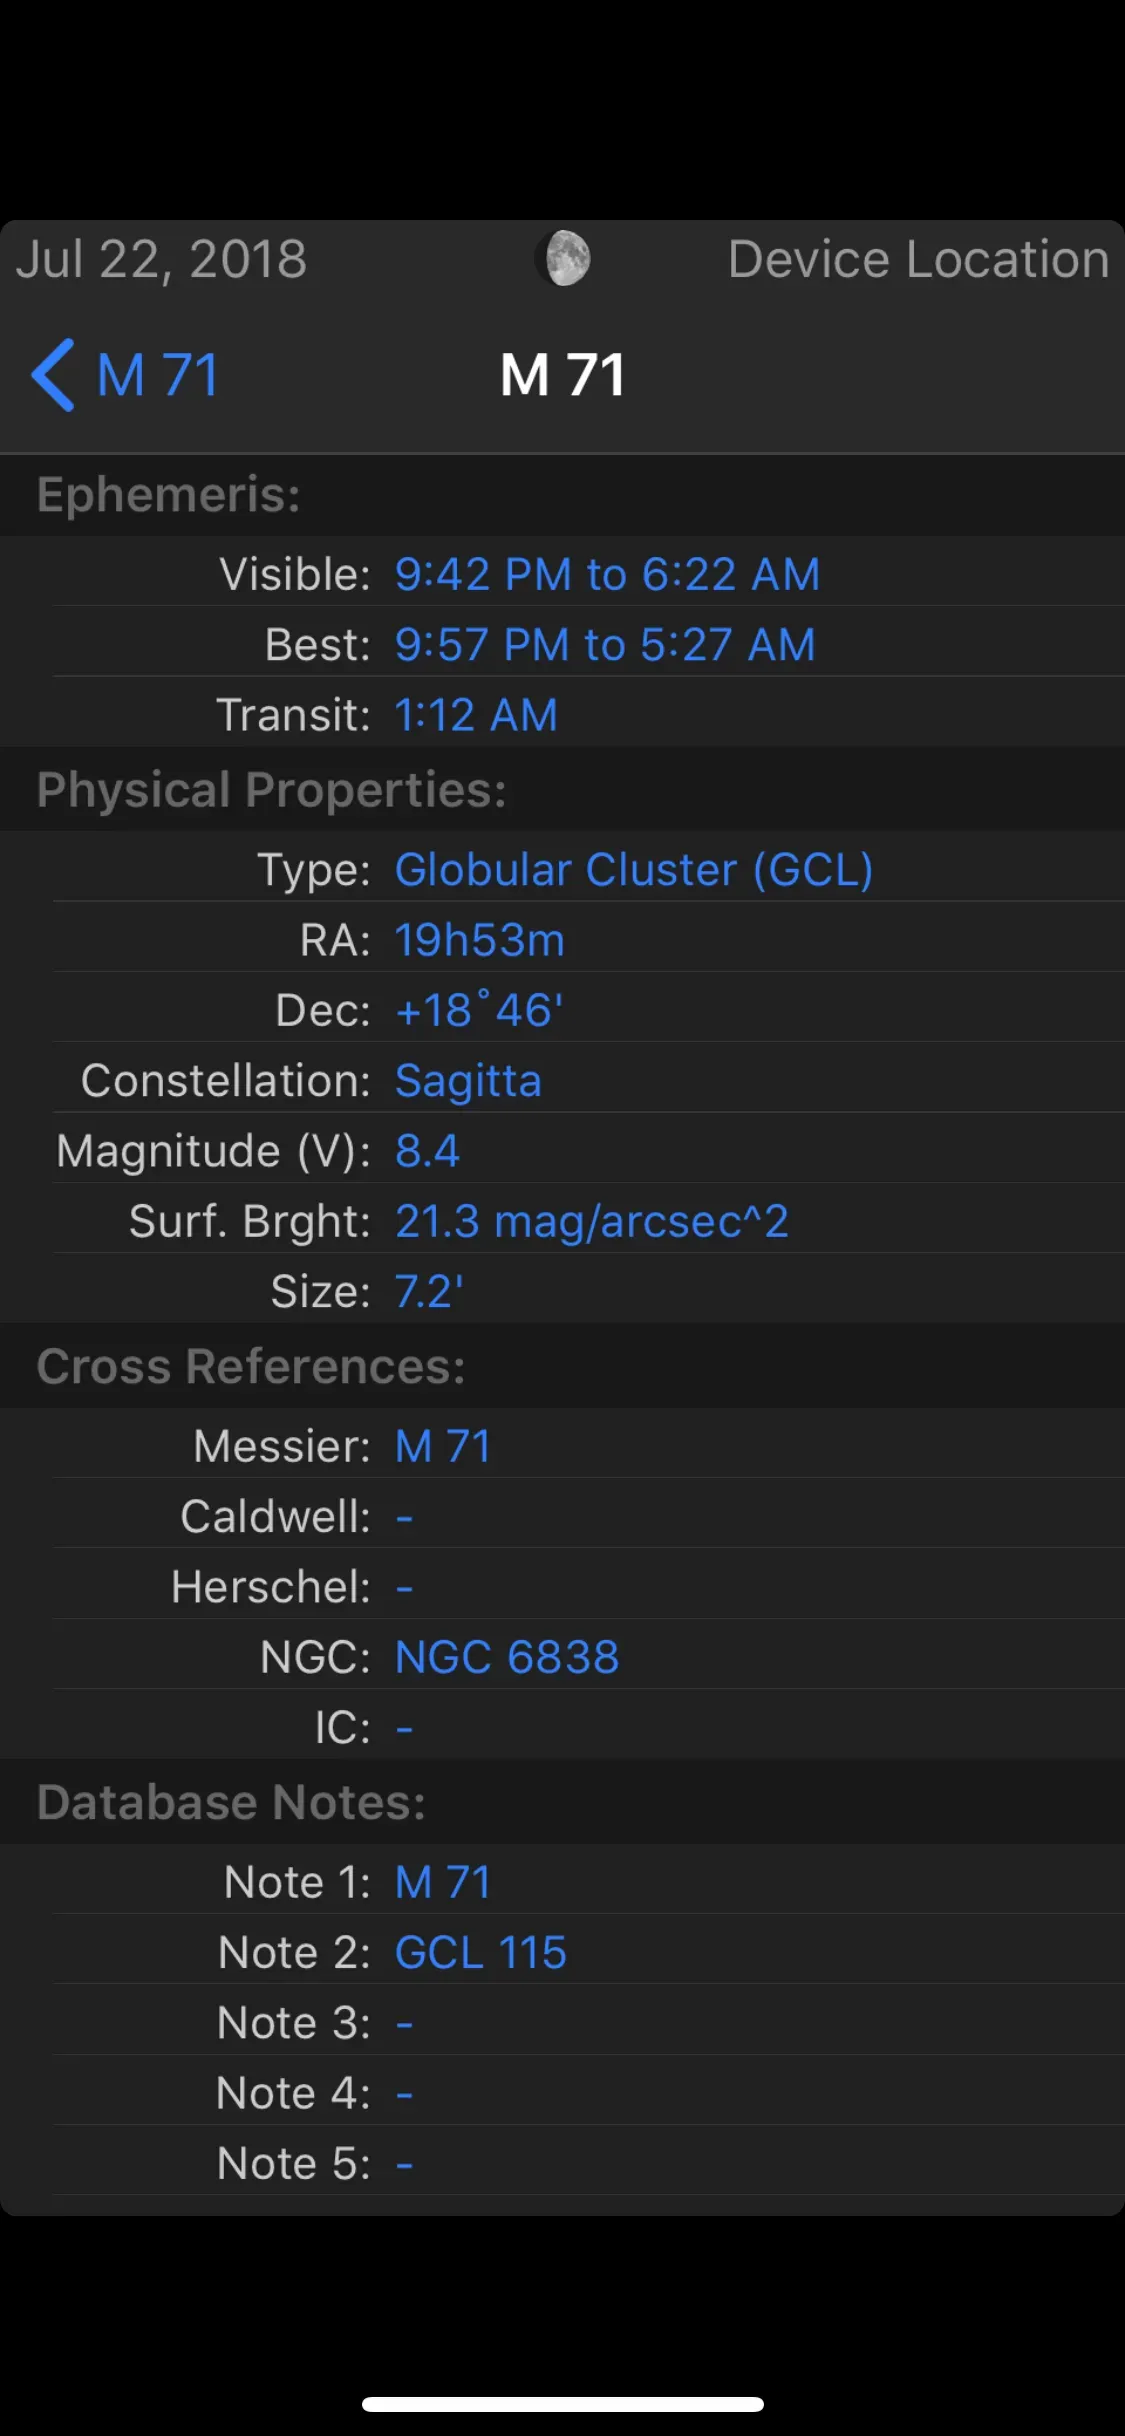
Task: Open the Best viewing time link
Action: tap(604, 644)
